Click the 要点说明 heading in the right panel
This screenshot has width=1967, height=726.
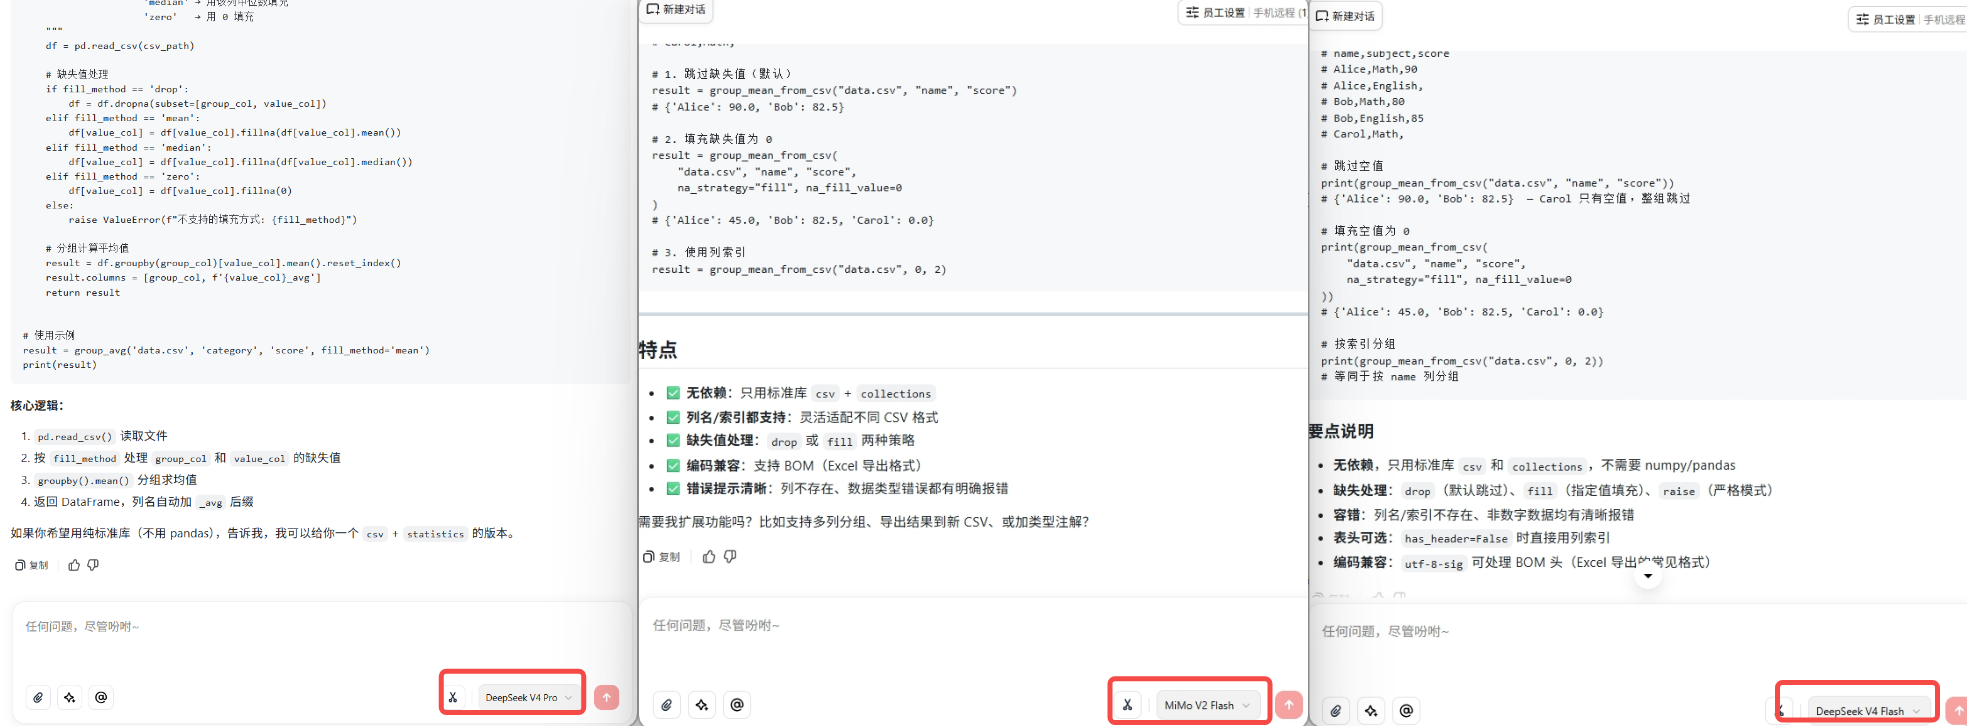(1341, 431)
